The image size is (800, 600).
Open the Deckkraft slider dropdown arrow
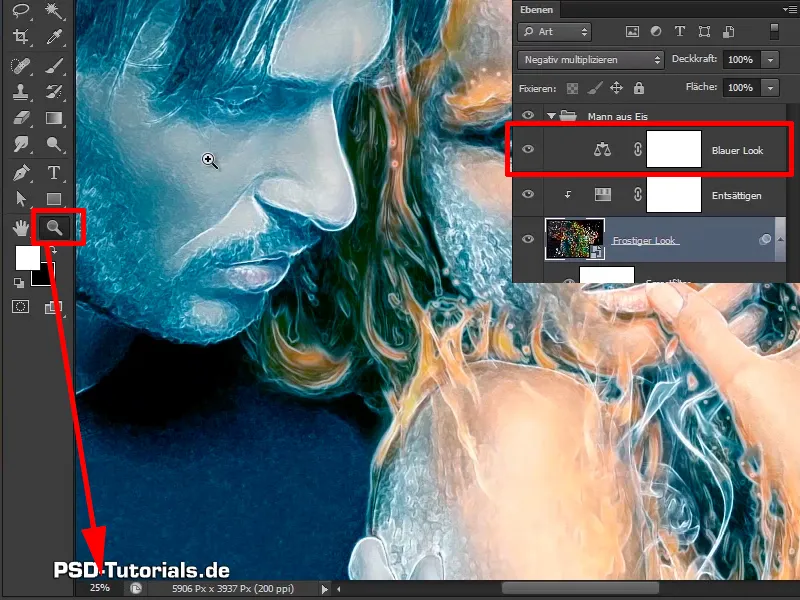point(770,60)
